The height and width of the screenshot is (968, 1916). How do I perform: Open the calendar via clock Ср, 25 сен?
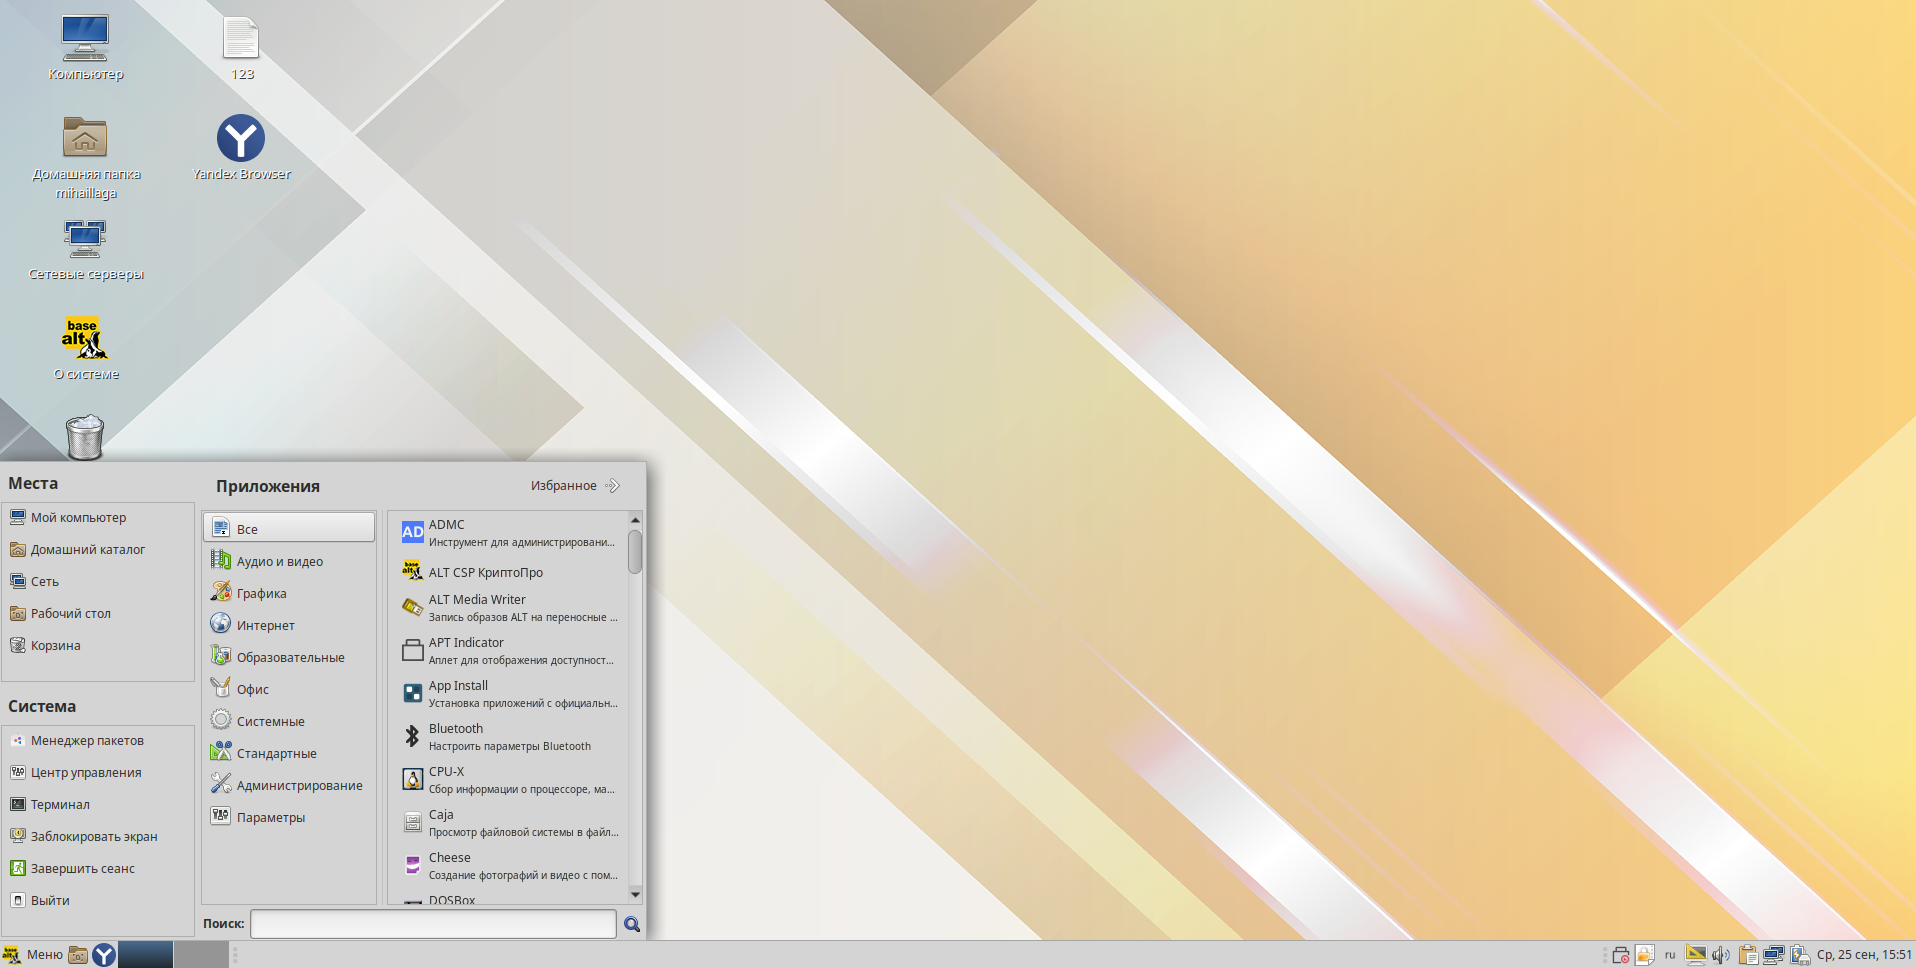tap(1864, 955)
